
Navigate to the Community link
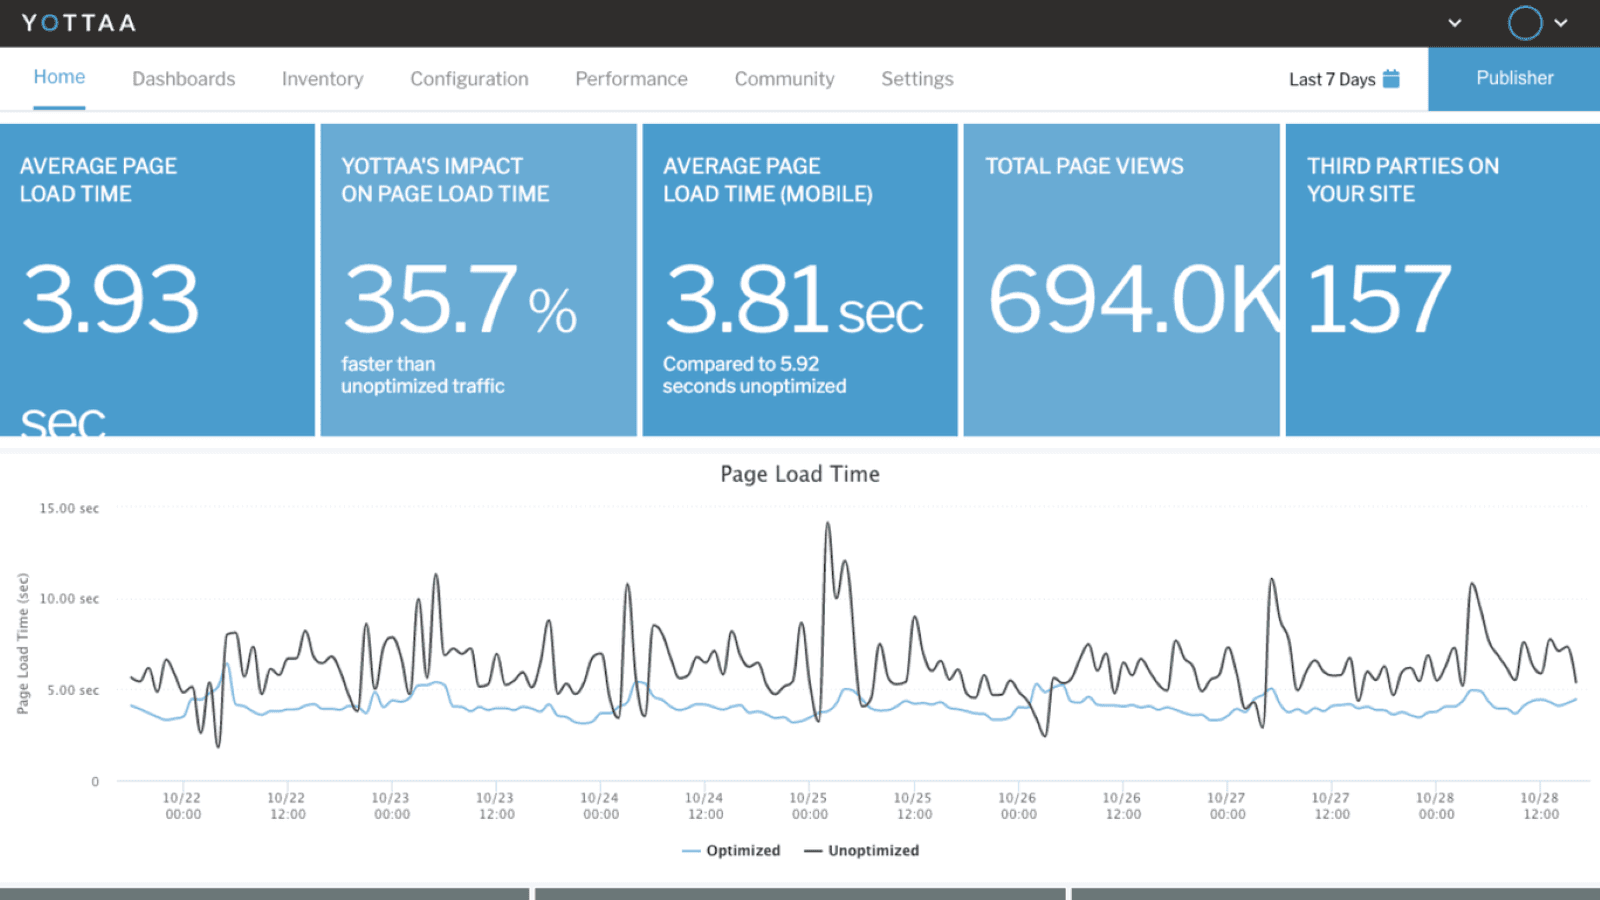click(x=784, y=78)
